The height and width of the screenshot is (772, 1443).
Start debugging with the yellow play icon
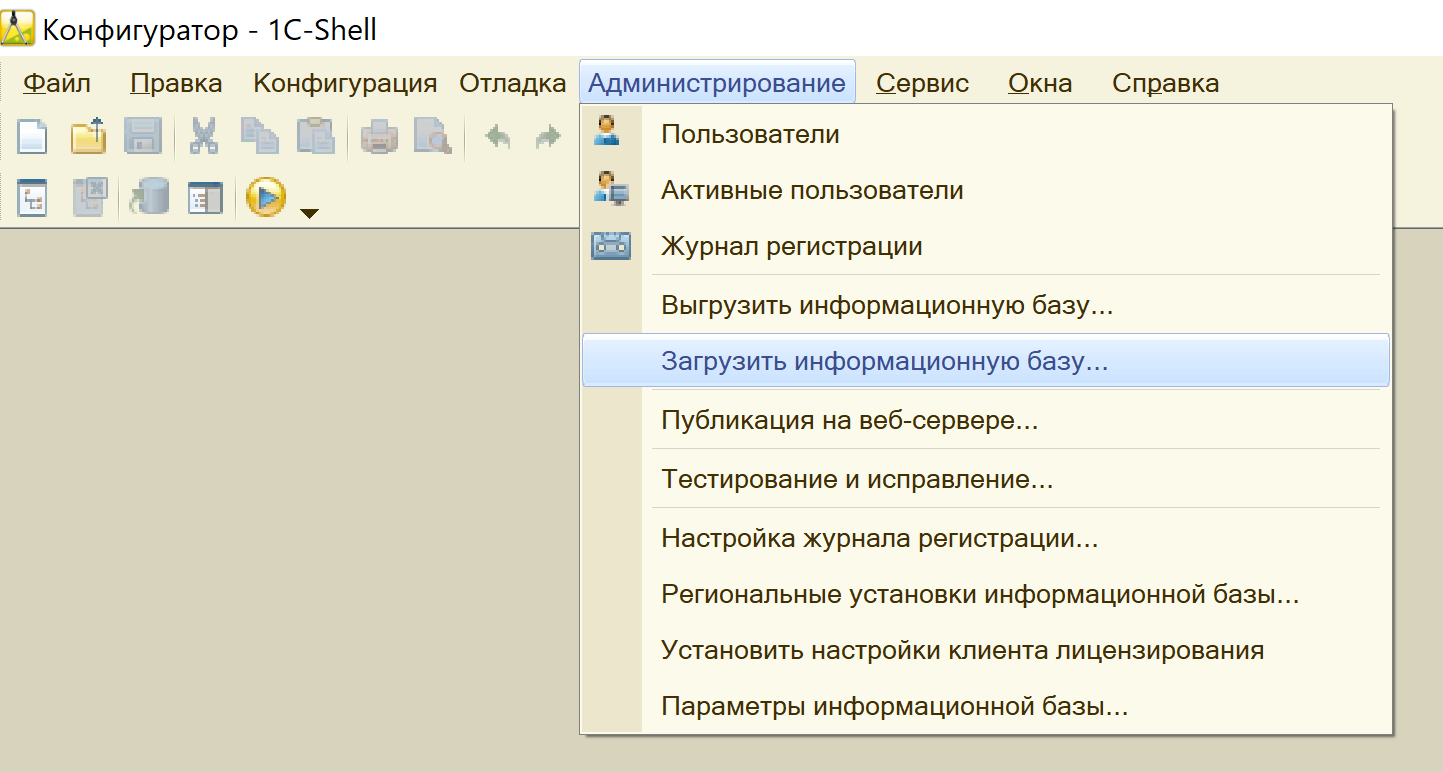pyautogui.click(x=267, y=197)
